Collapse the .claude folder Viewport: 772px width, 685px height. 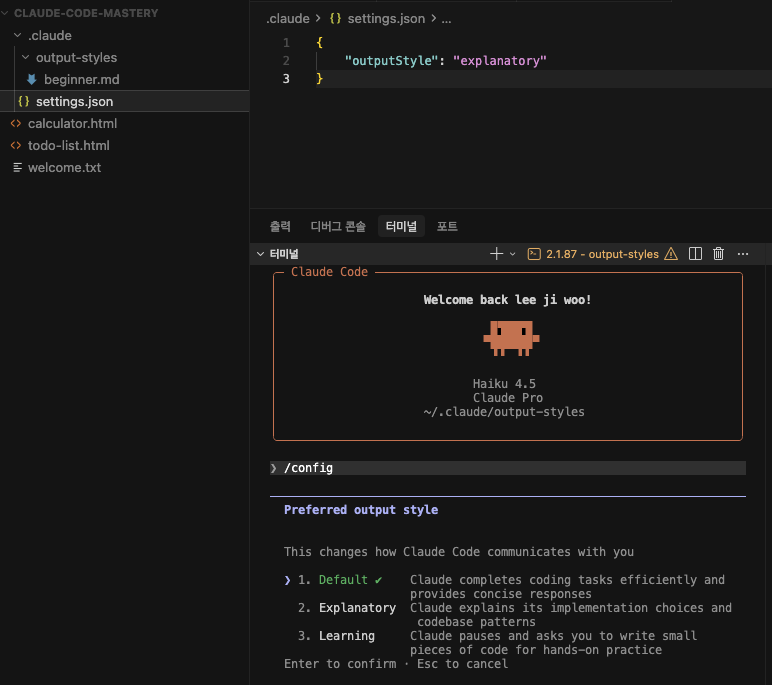coord(17,36)
